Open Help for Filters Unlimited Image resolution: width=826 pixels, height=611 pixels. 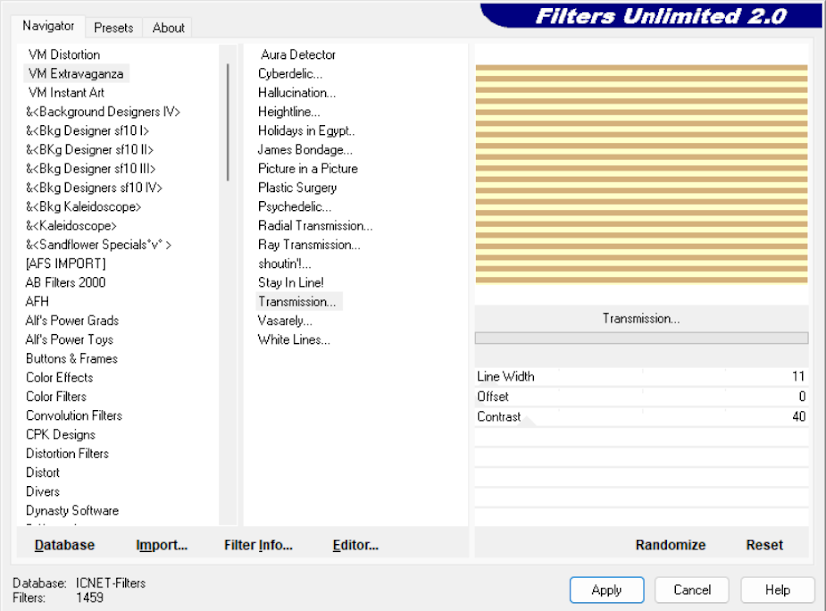tap(778, 590)
